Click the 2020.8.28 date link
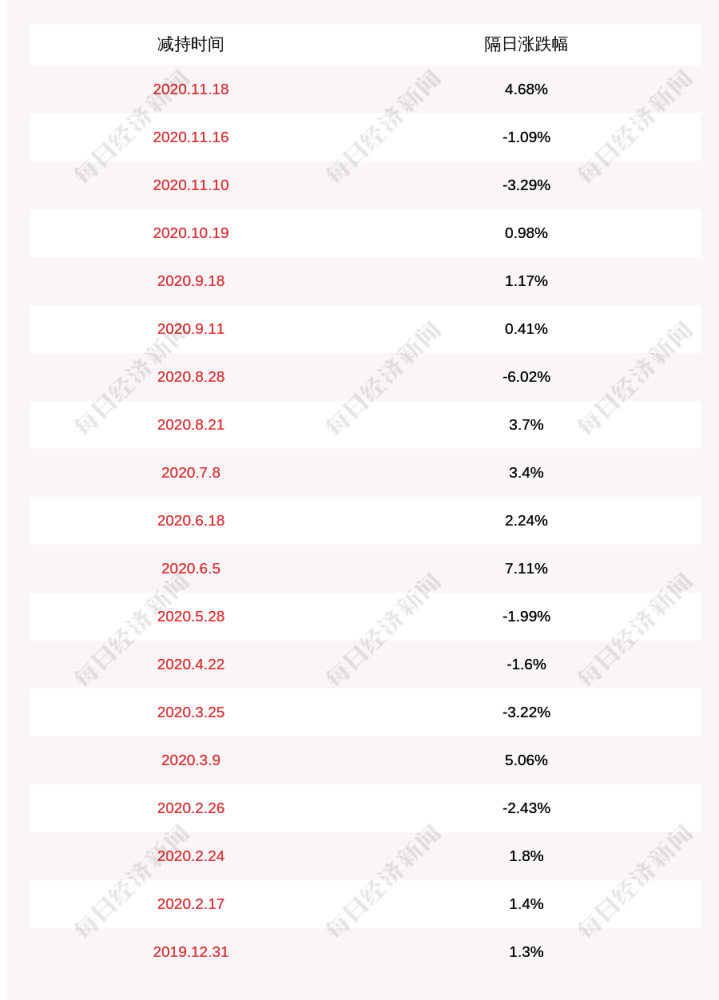This screenshot has width=719, height=1000. coord(191,377)
